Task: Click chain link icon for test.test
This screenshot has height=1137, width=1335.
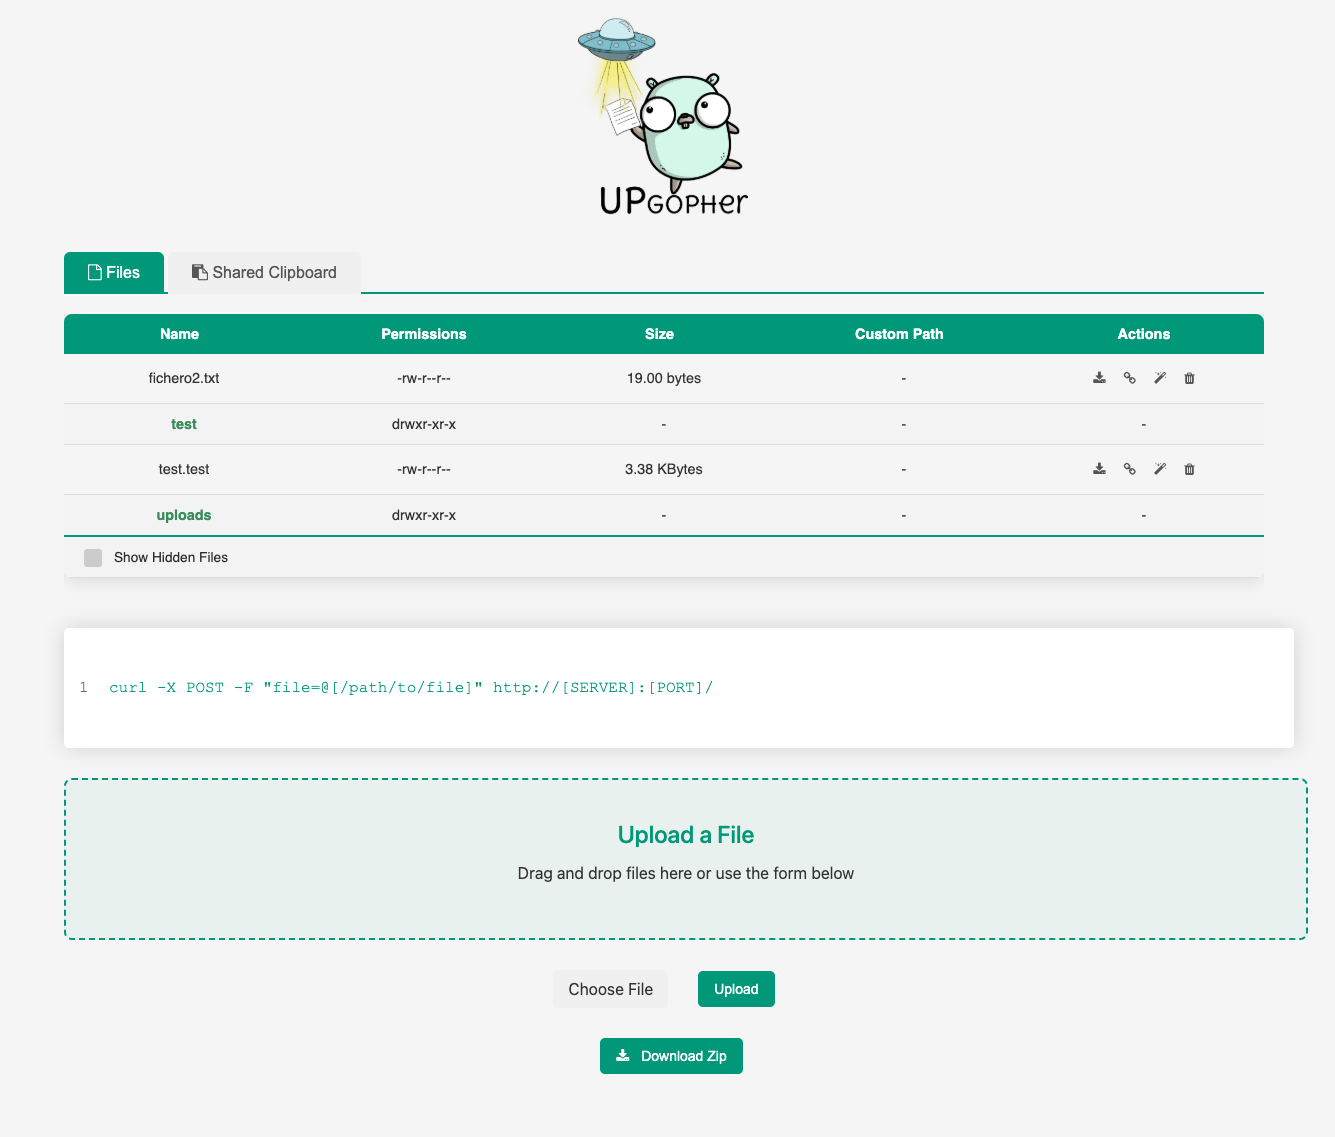Action: (x=1129, y=469)
